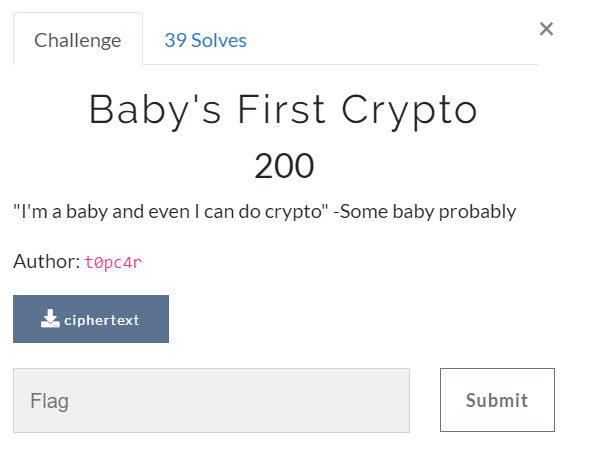The image size is (594, 458).
Task: Click the word 'First' in the heading
Action: click(x=281, y=109)
